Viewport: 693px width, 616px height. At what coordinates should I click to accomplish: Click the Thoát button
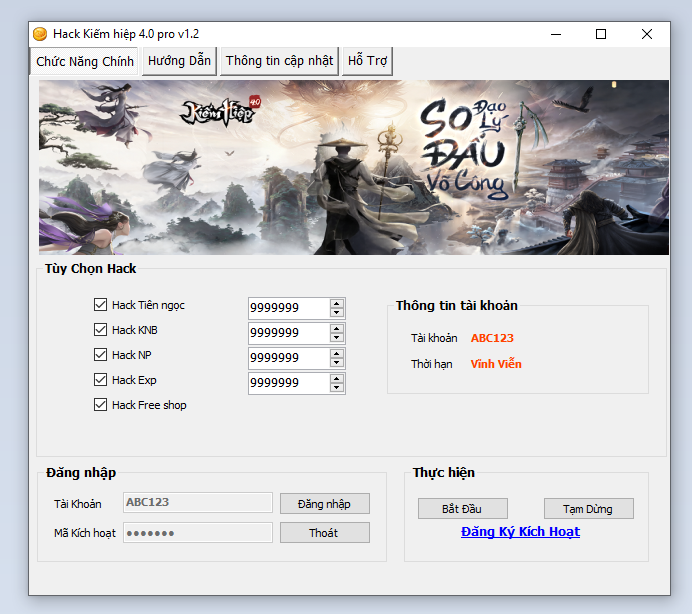[324, 533]
